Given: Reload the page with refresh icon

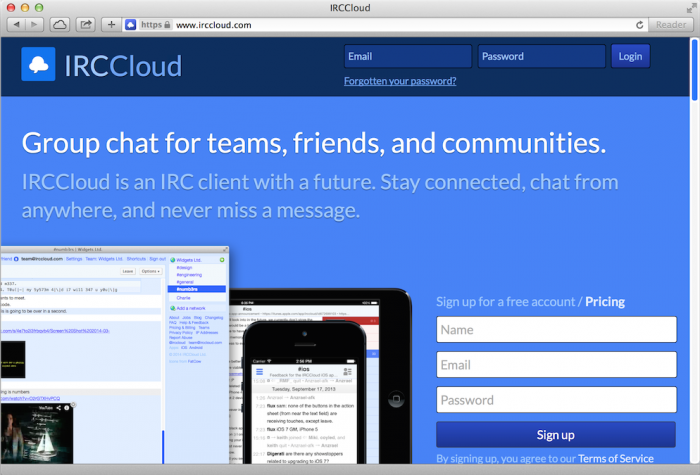Looking at the screenshot, I should pyautogui.click(x=639, y=25).
